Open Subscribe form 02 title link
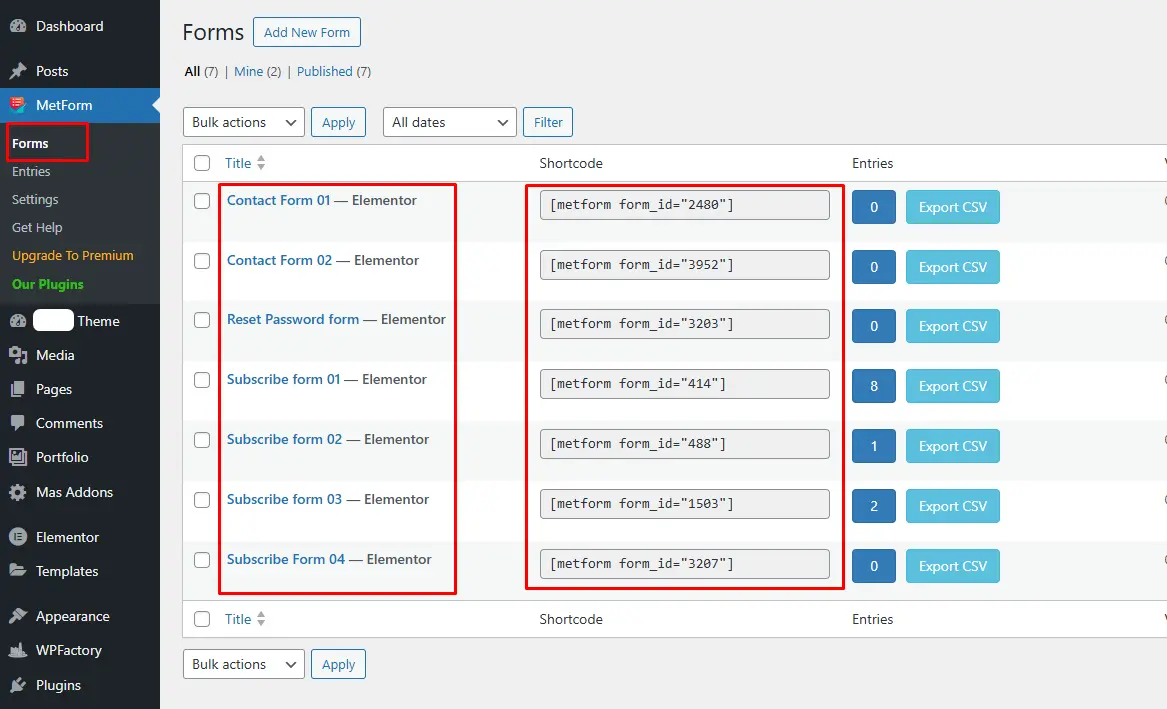The height and width of the screenshot is (709, 1167). coord(284,440)
